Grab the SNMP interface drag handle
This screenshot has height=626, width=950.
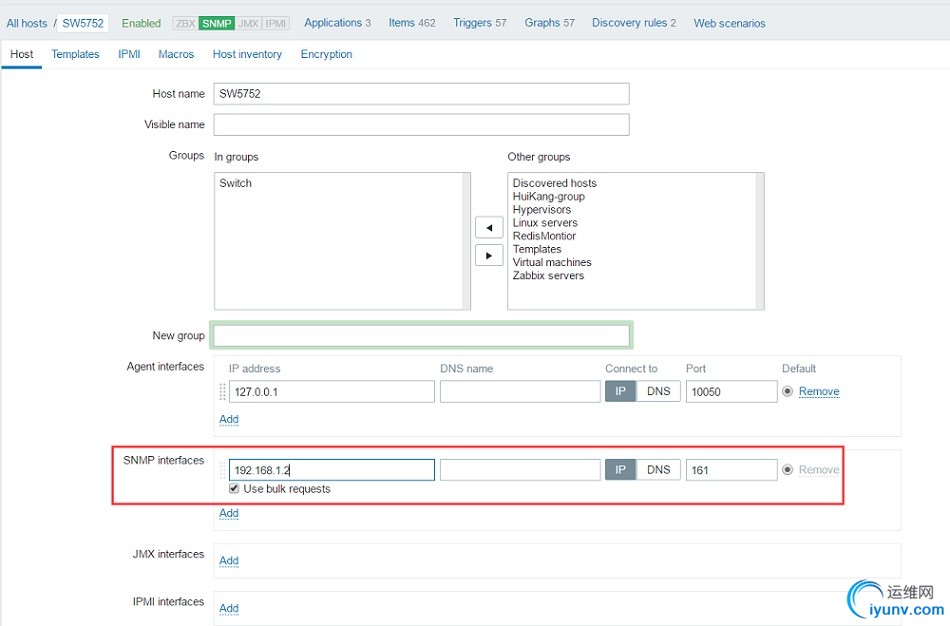pos(222,470)
